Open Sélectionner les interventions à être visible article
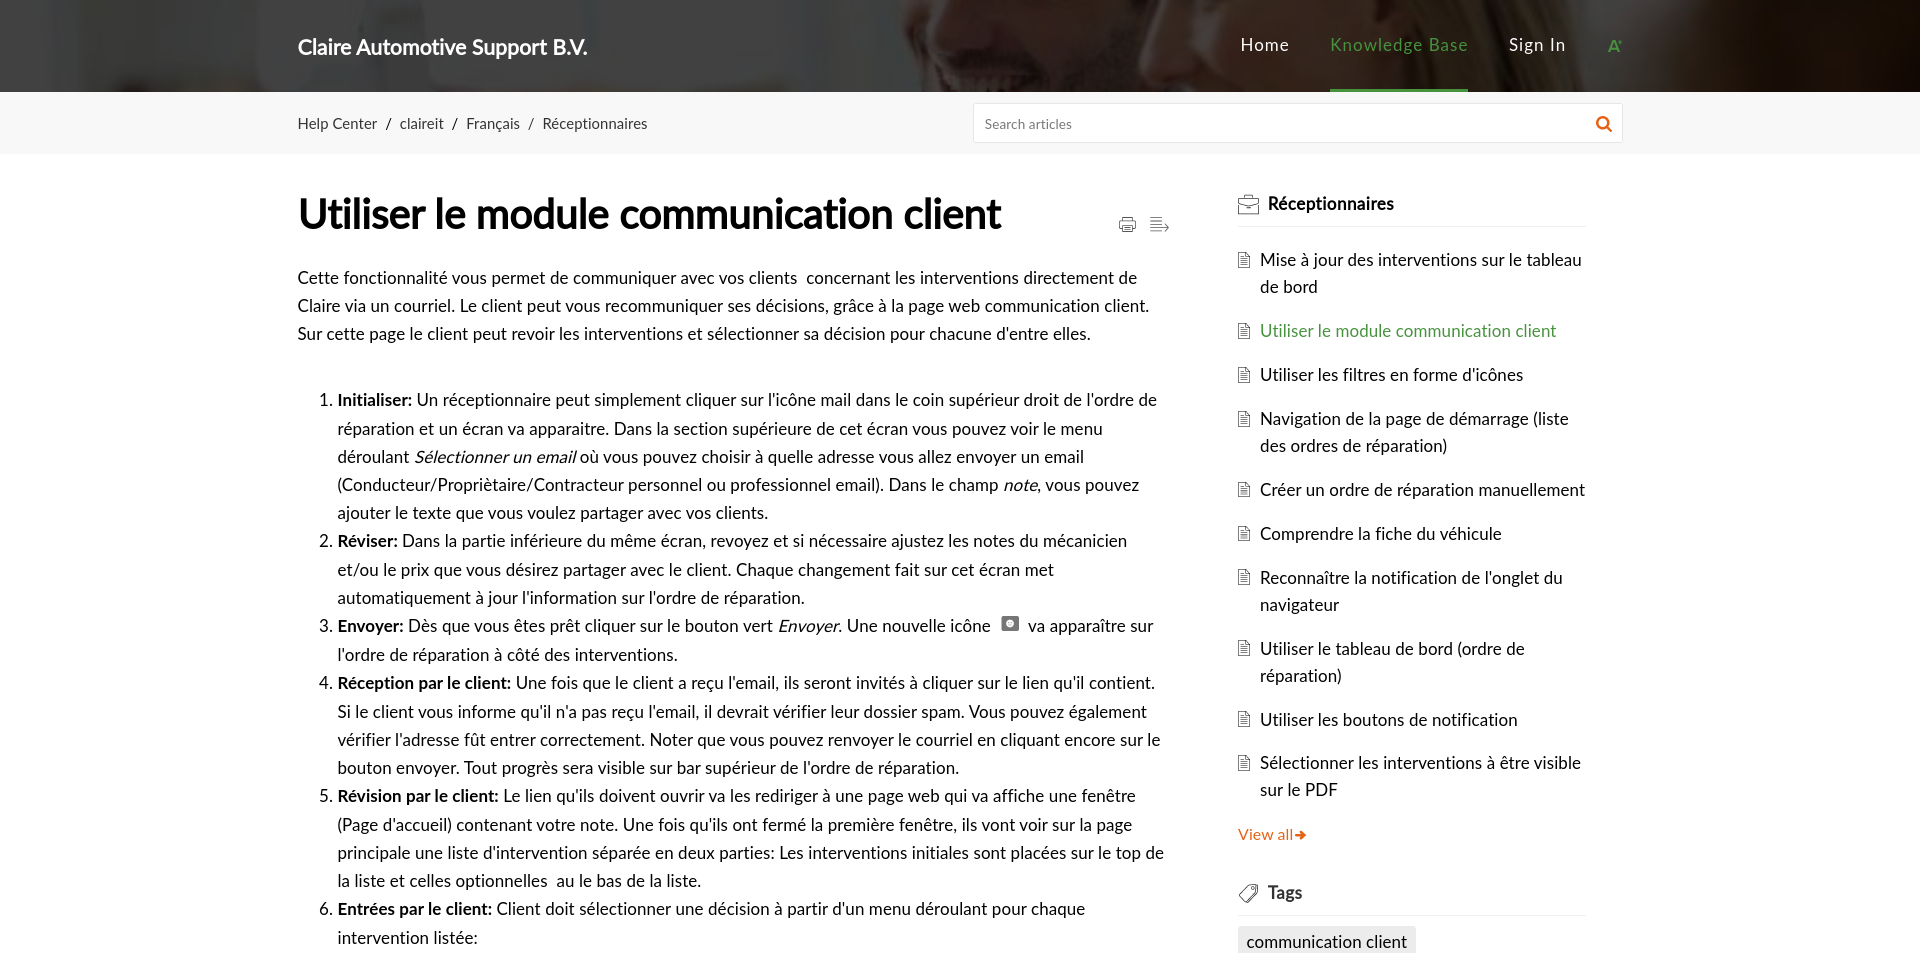The image size is (1920, 953). coord(1420,776)
